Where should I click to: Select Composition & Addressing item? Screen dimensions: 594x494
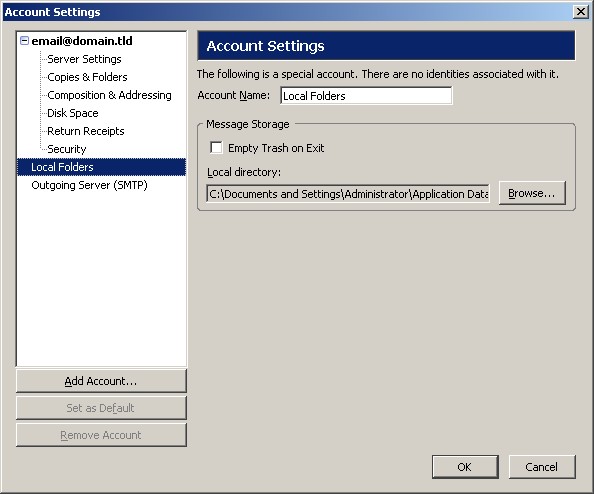coord(109,95)
